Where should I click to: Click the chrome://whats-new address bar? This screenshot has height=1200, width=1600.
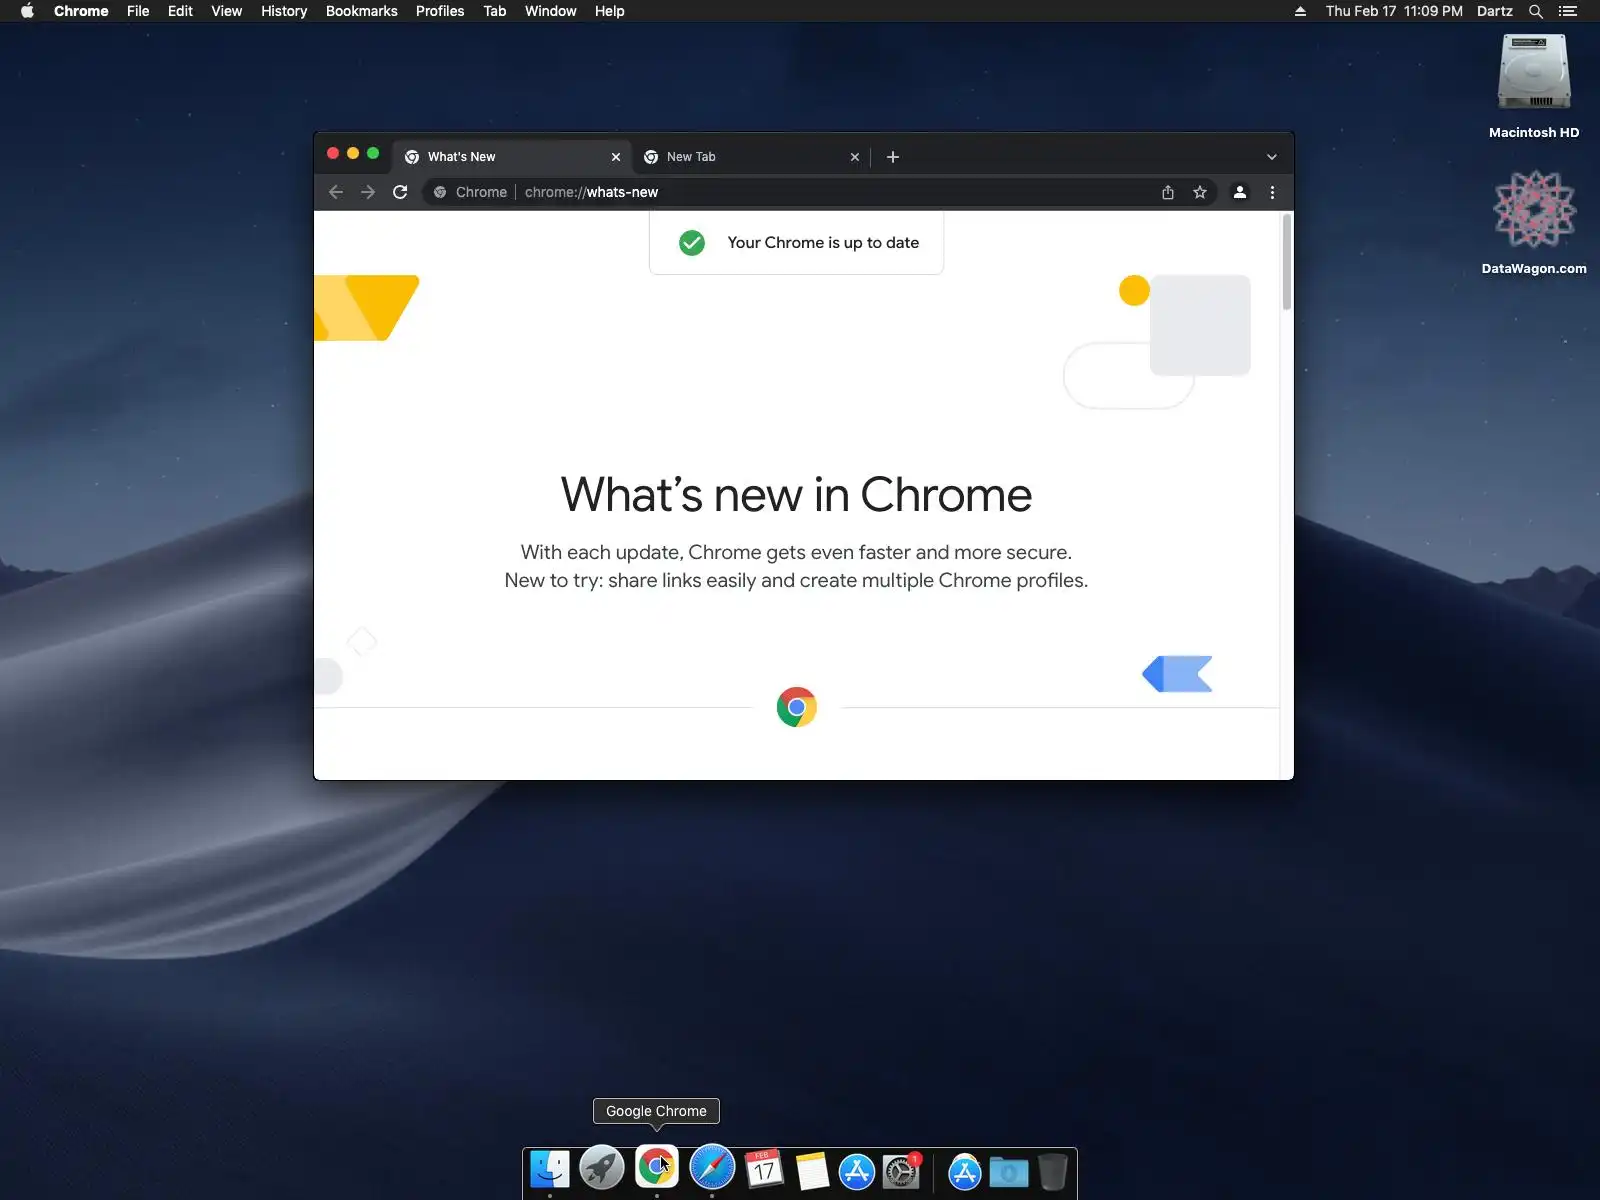coord(821,192)
